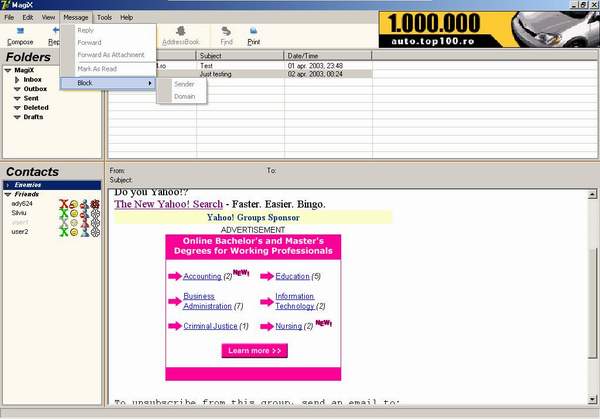Toggle the Outbox folder triangle
600x419 pixels.
(17, 89)
